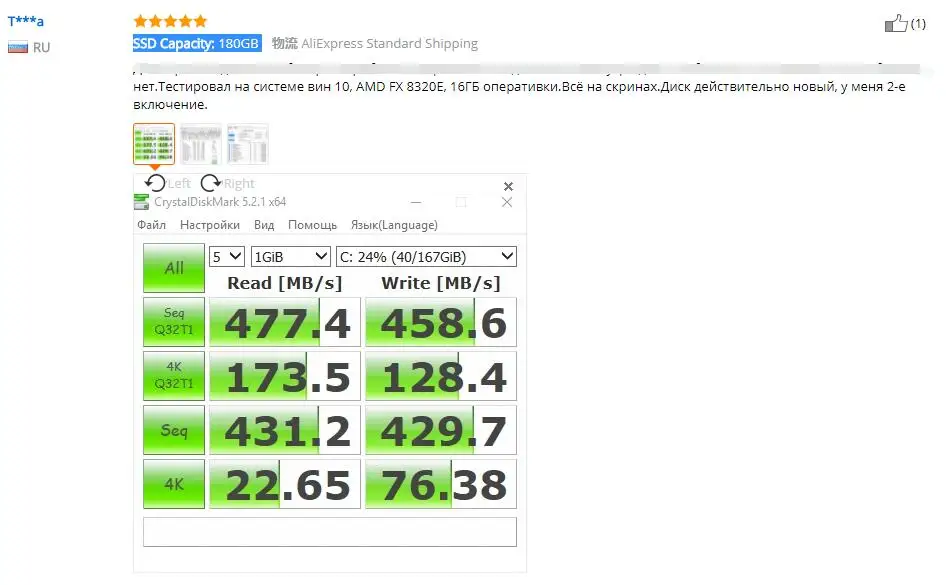Click the Write [MB/s] column header
Viewport: 946px width, 585px height.
click(441, 283)
